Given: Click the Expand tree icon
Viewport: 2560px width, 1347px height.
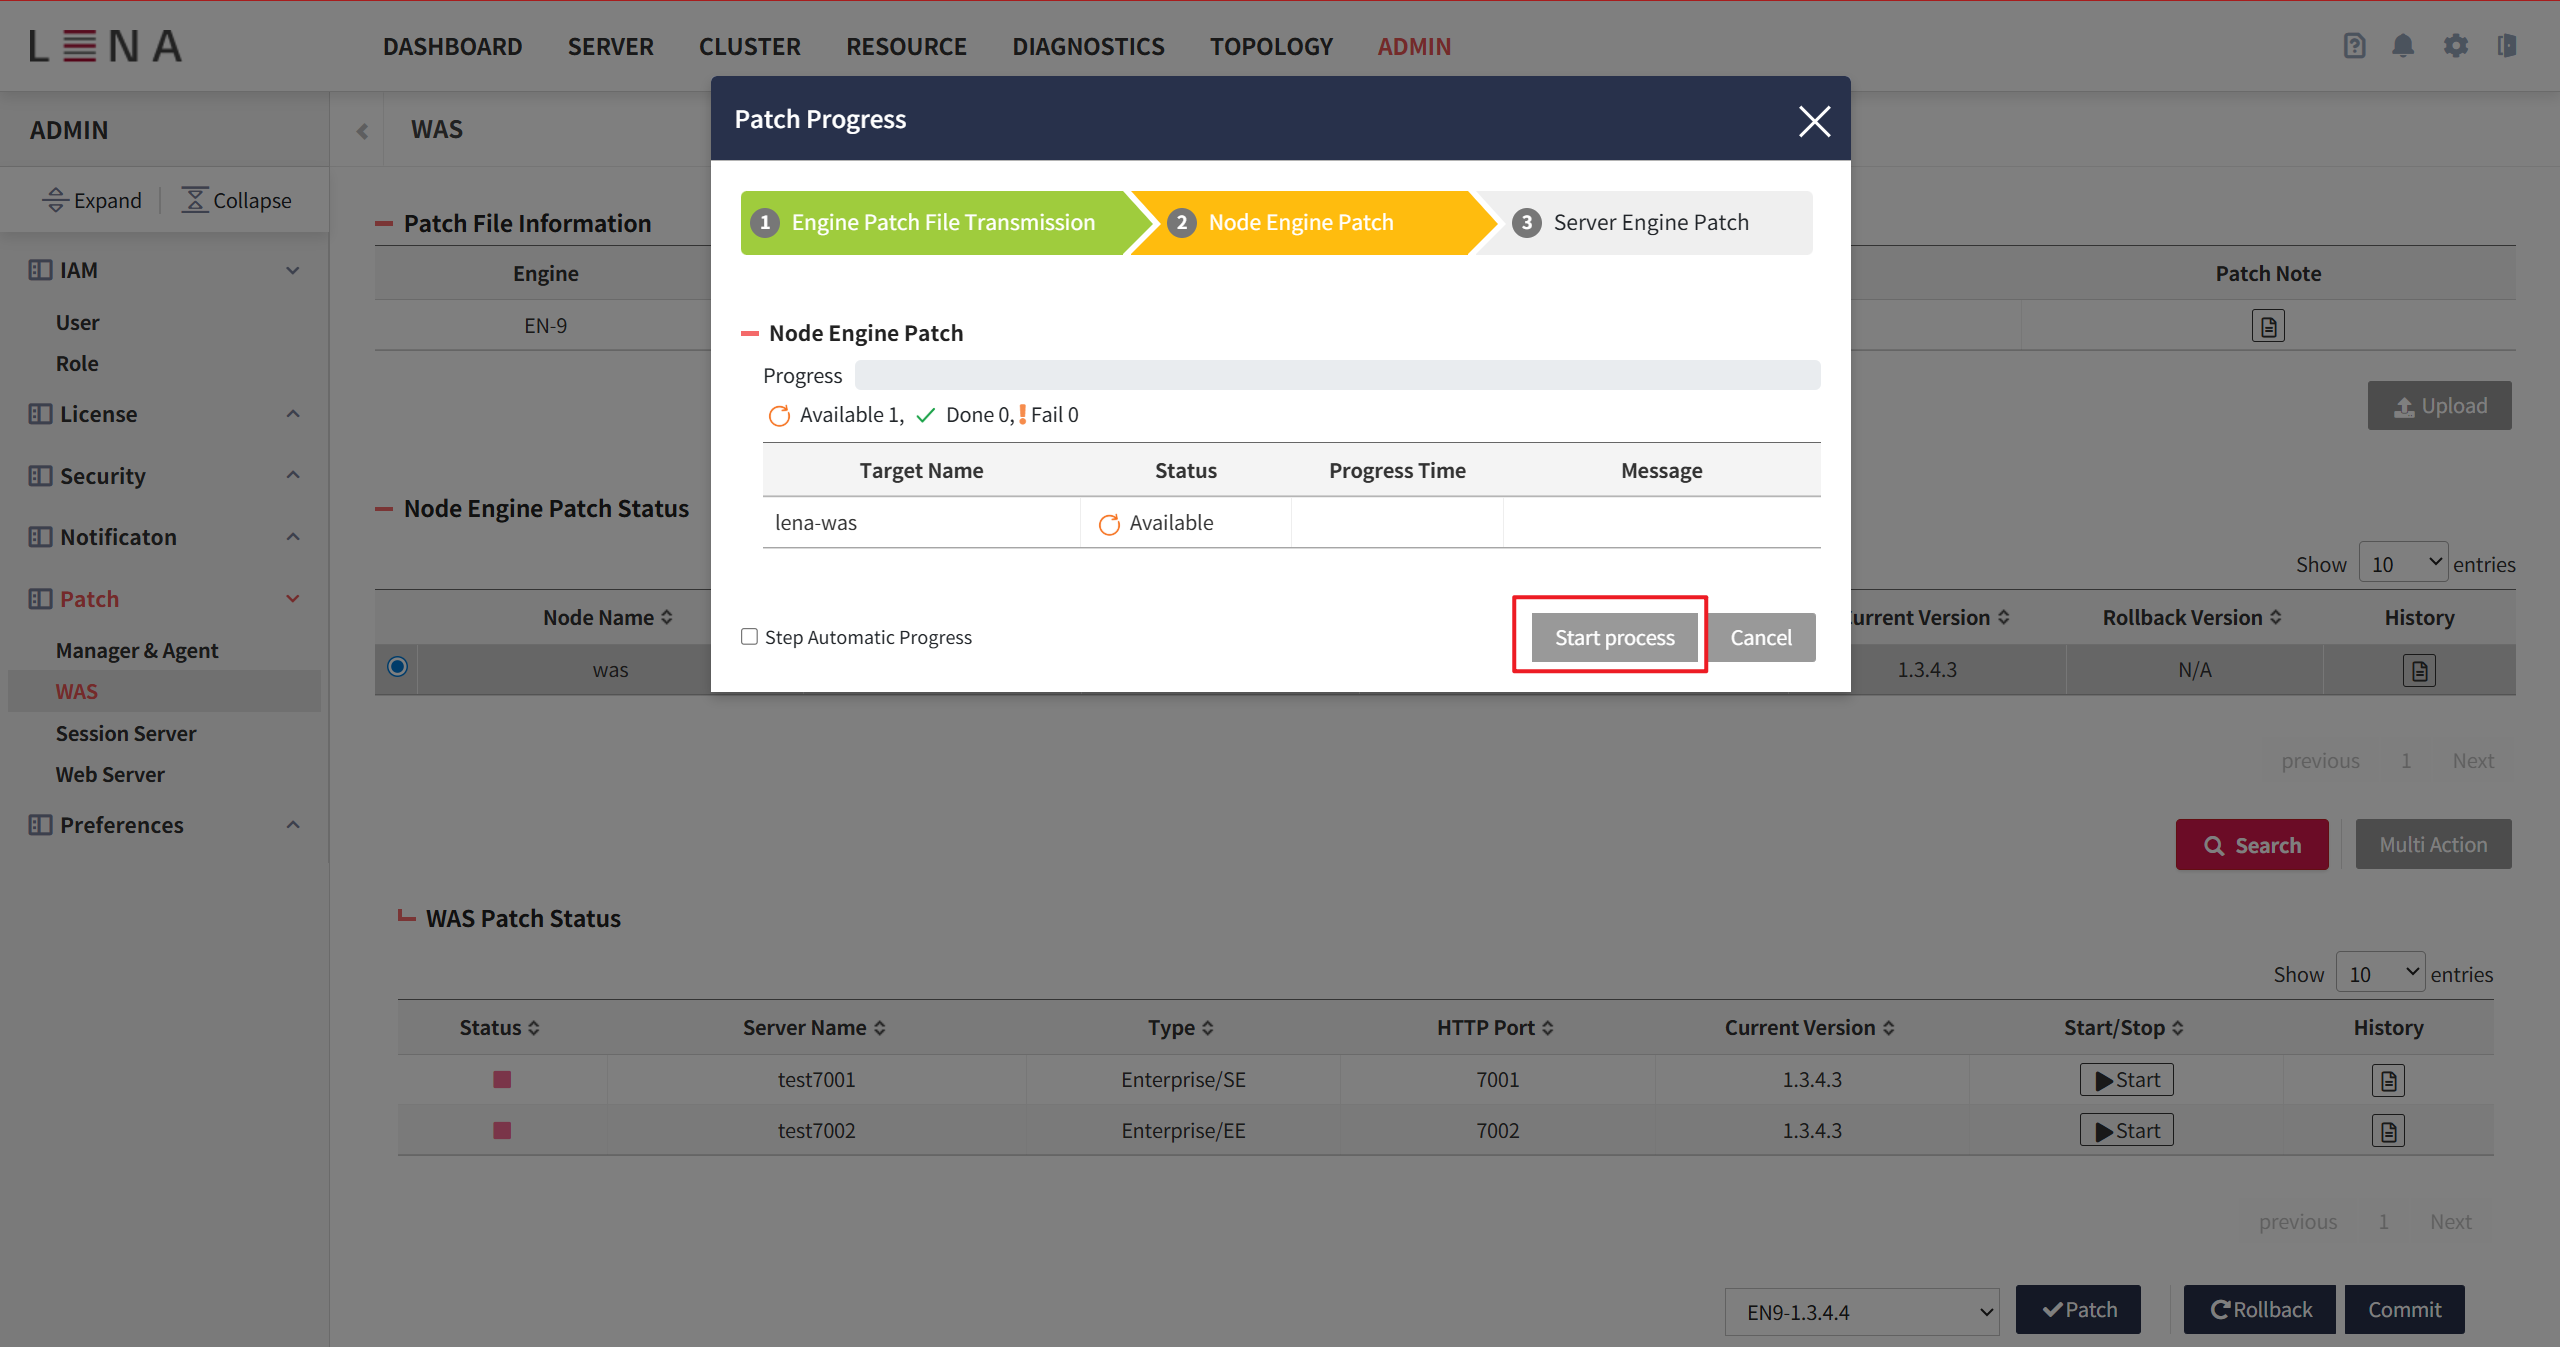Looking at the screenshot, I should 55,200.
